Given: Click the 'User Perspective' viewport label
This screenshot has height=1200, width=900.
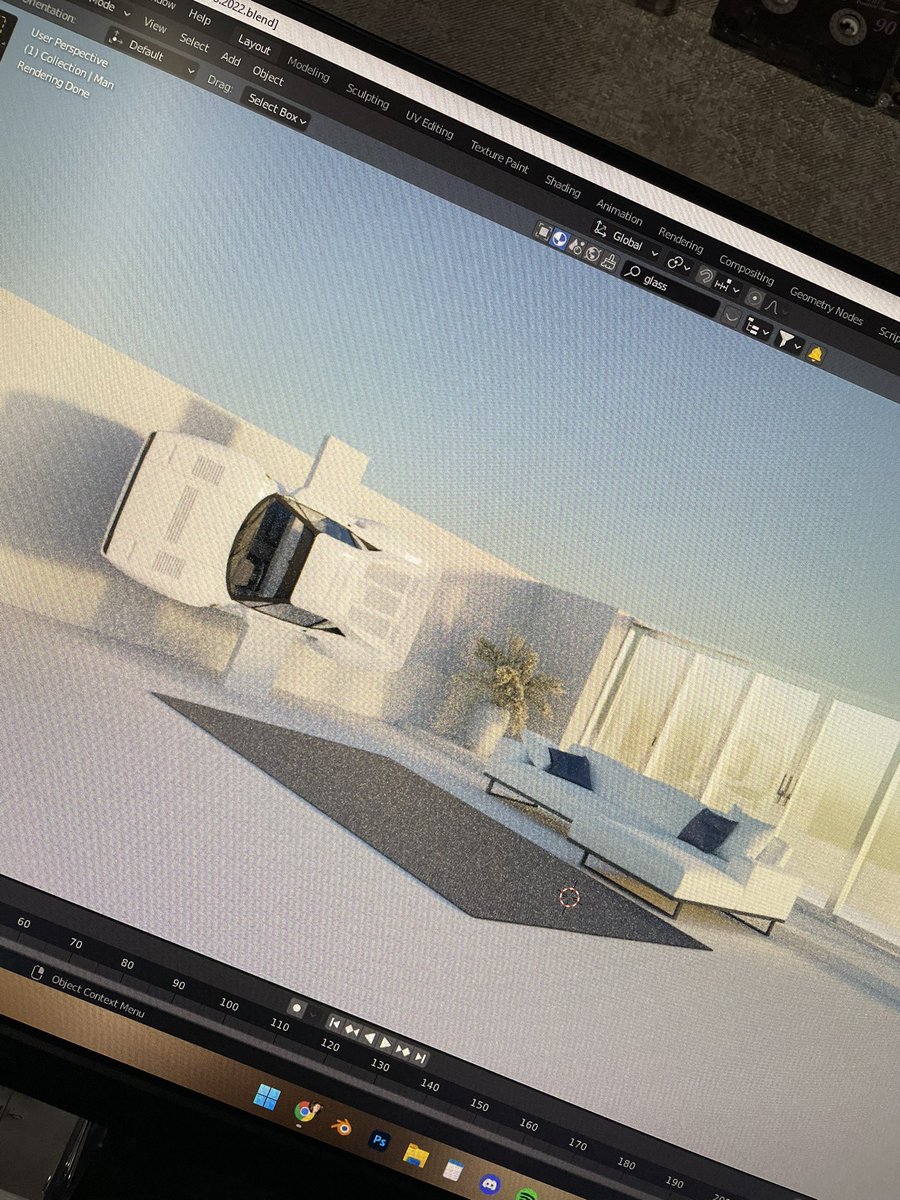Looking at the screenshot, I should pyautogui.click(x=69, y=48).
